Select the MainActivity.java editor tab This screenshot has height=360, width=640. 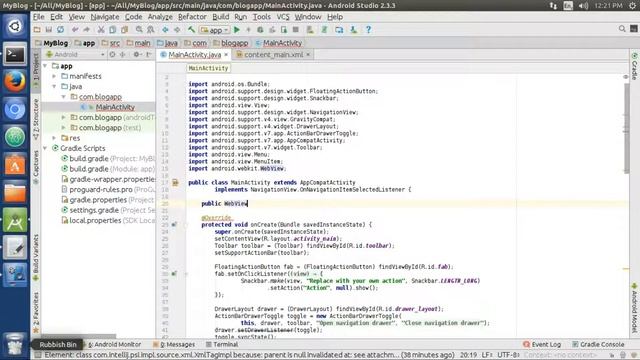coord(194,55)
